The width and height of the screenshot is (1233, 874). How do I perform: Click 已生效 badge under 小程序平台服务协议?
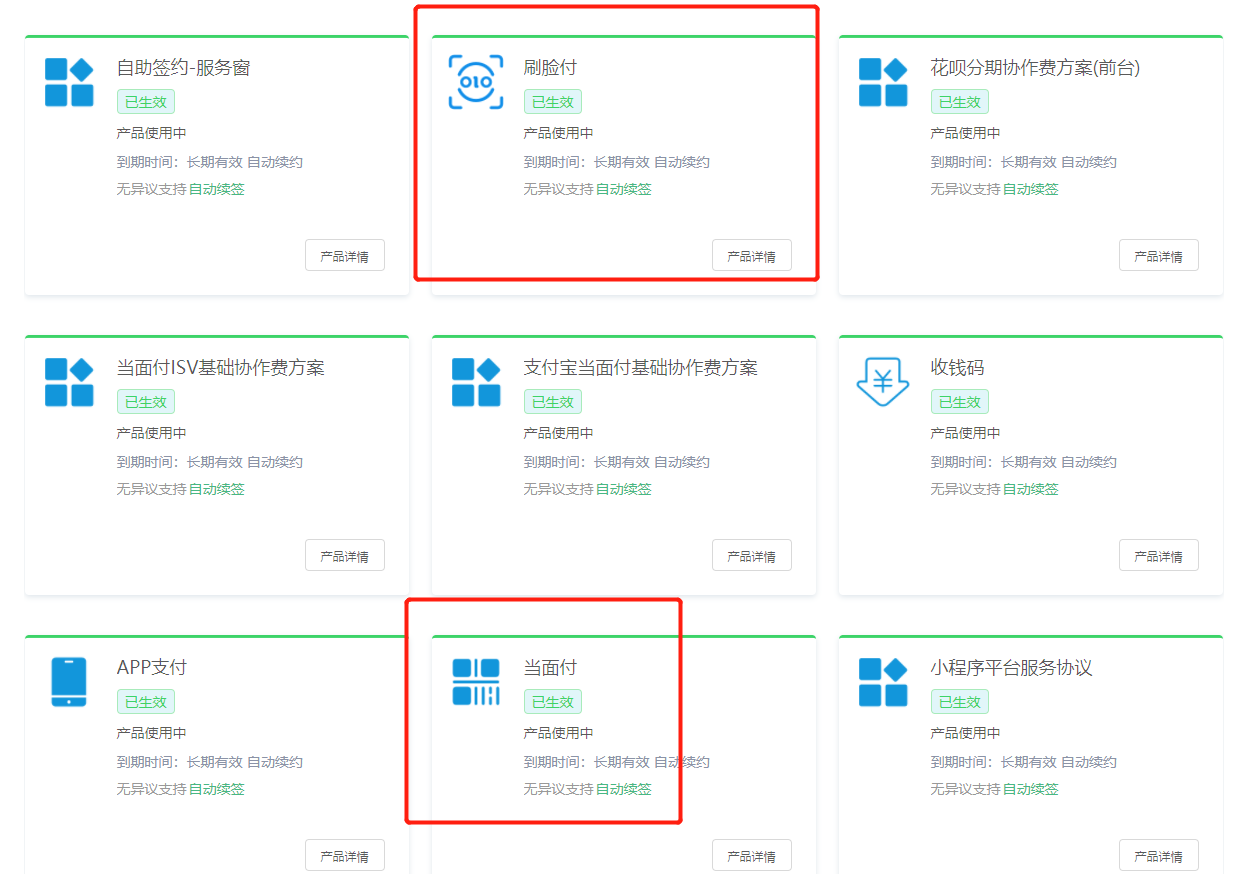pos(960,702)
